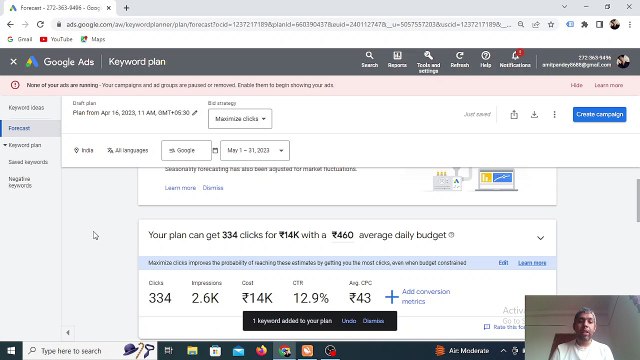This screenshot has height=360, width=640.
Task: Click the share plan icon
Action: click(514, 115)
